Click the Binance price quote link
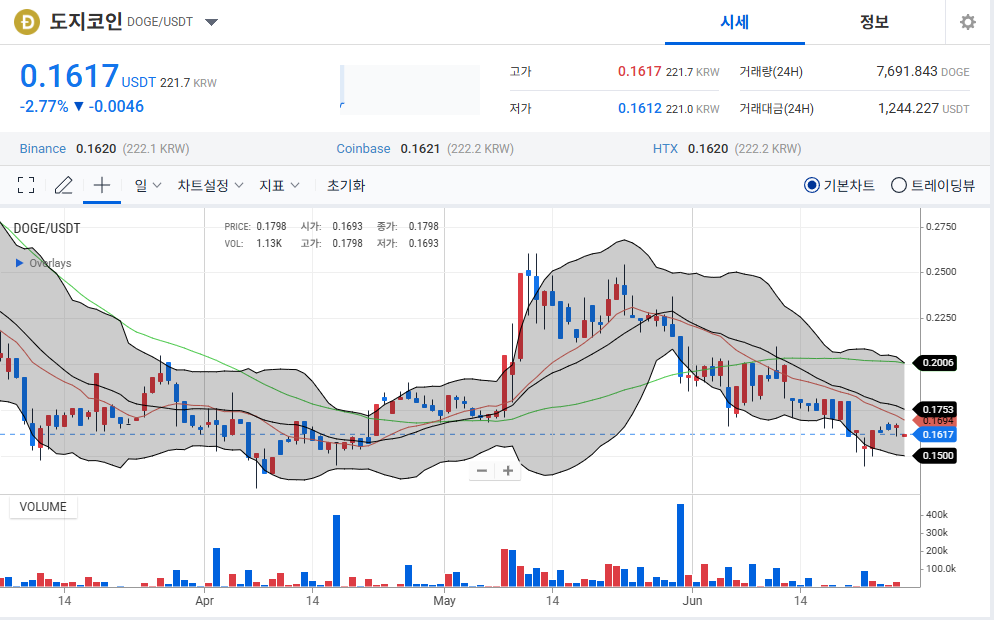Image resolution: width=994 pixels, height=620 pixels. tap(43, 148)
